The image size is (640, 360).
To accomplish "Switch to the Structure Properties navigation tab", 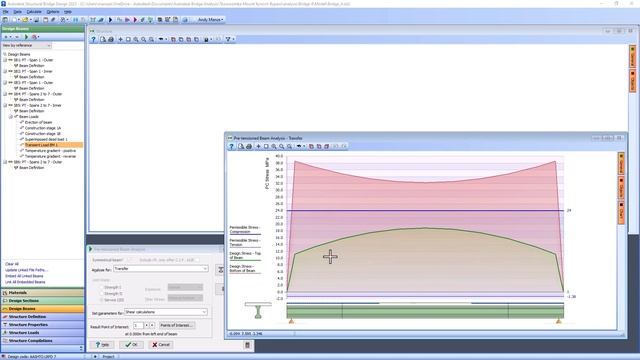I will tap(42, 325).
